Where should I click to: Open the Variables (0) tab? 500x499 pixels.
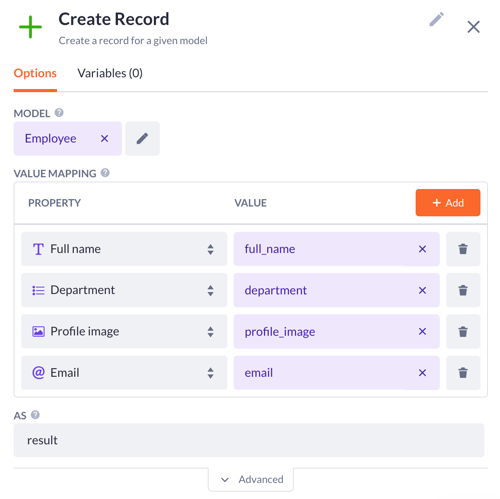pyautogui.click(x=110, y=73)
